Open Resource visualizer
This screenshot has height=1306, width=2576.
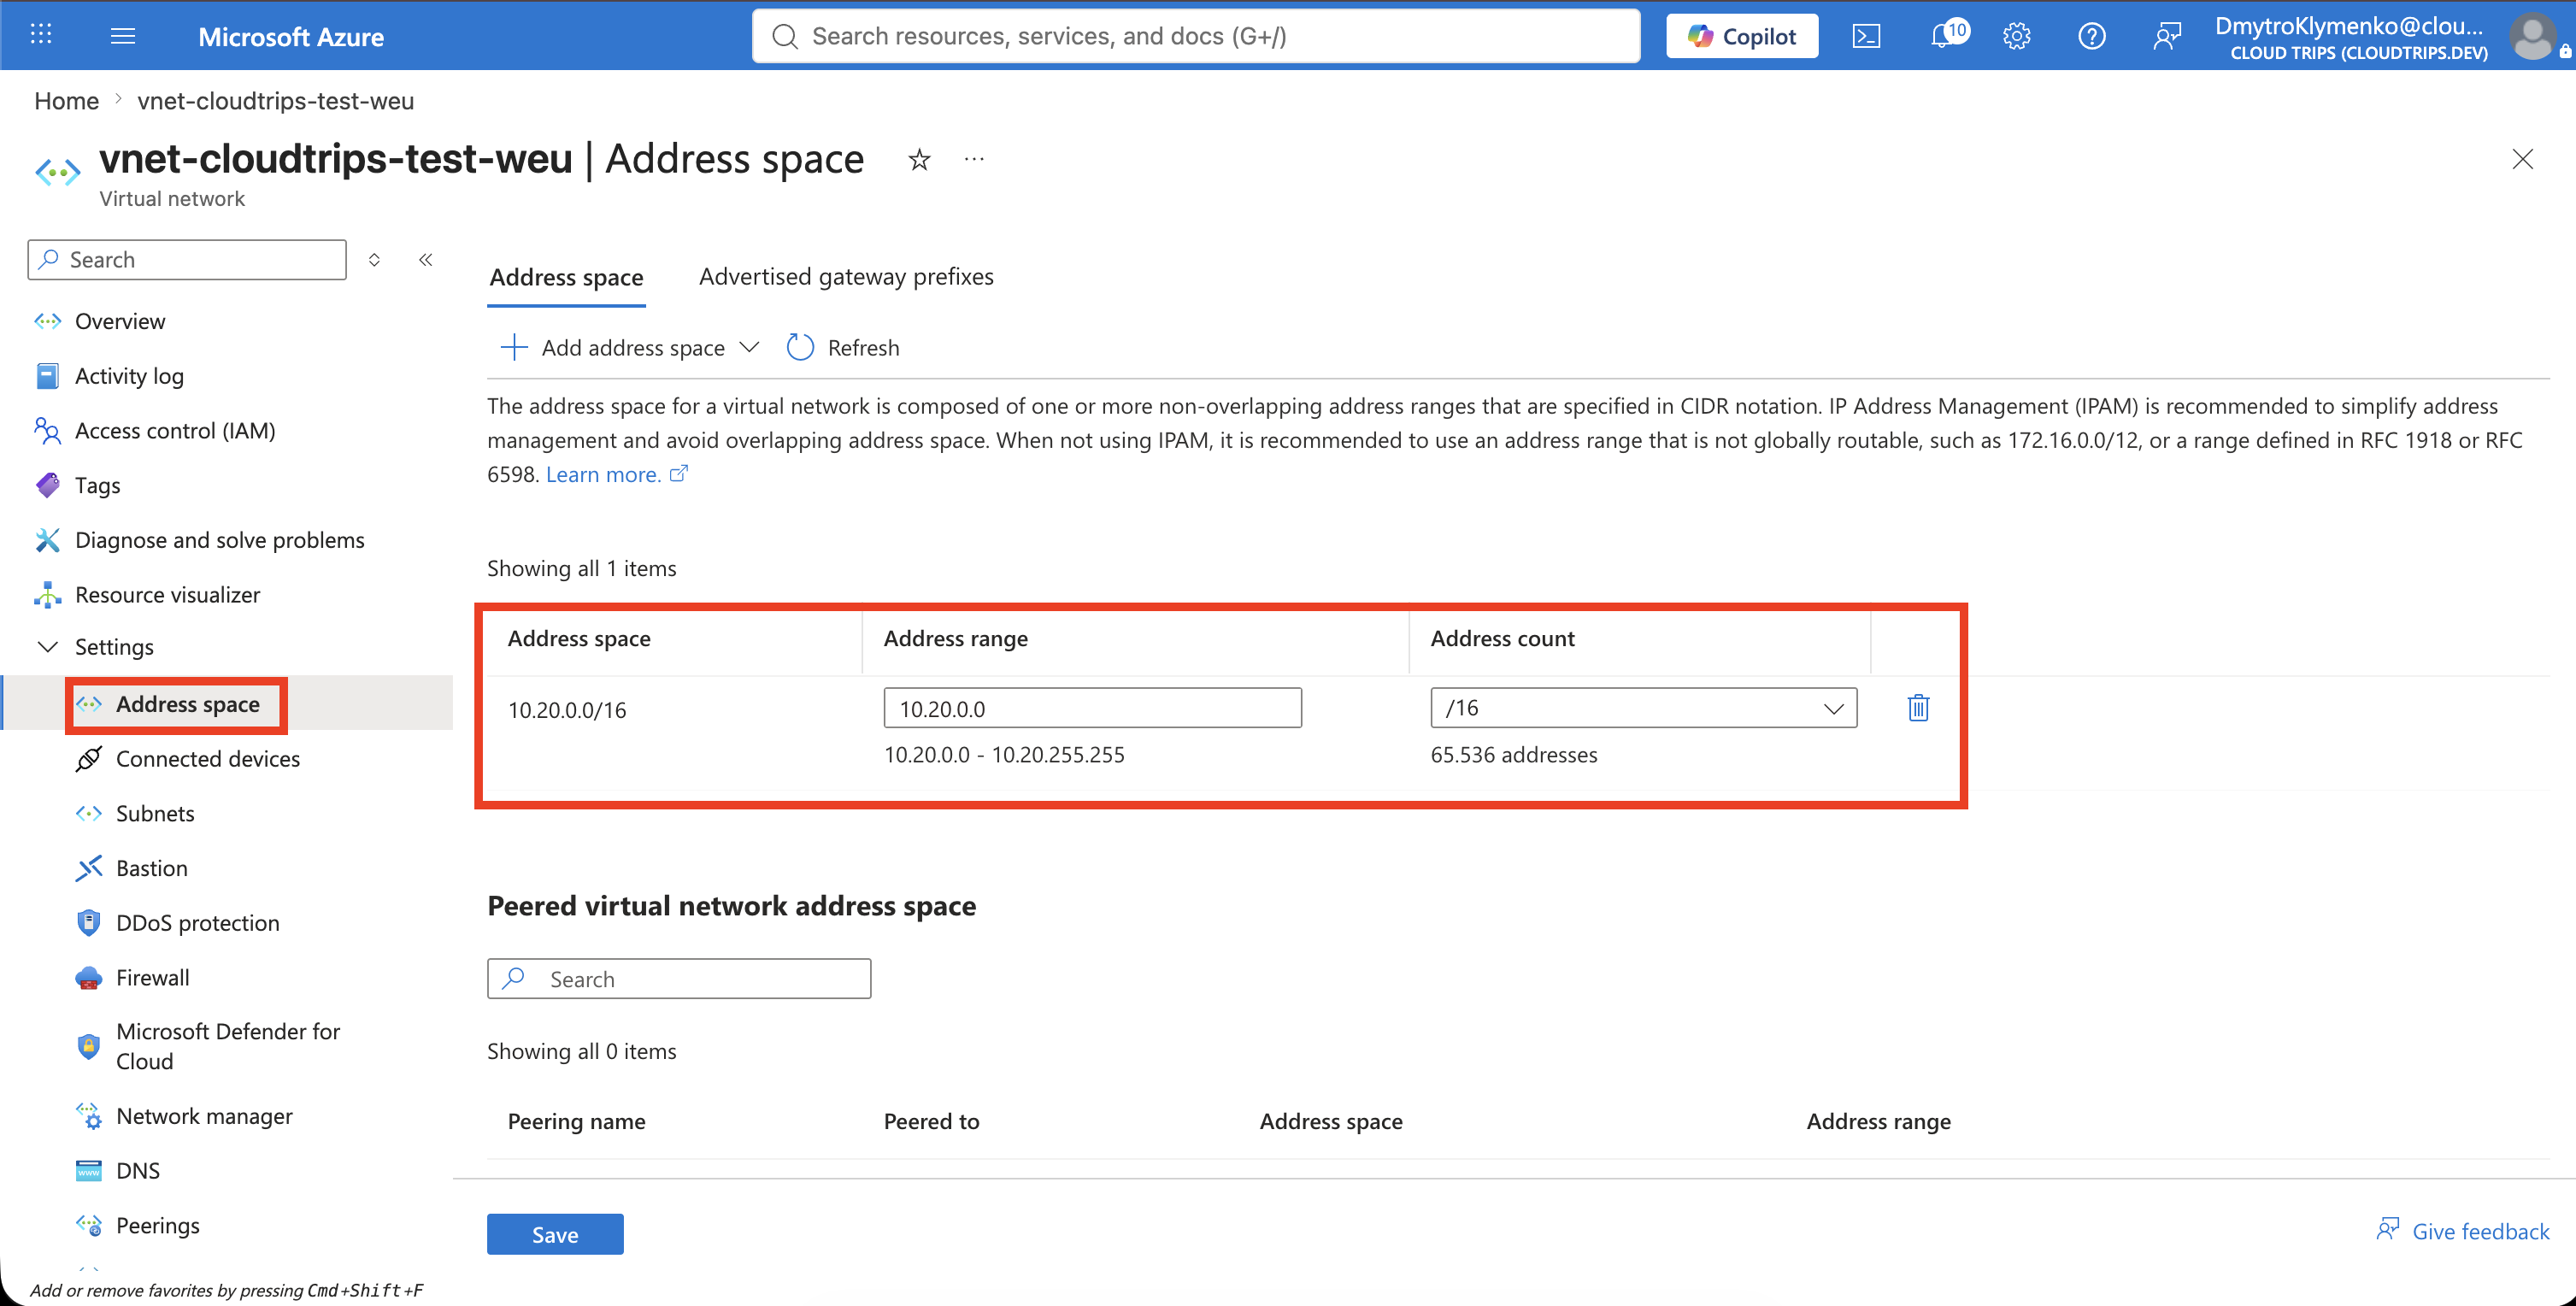[167, 595]
